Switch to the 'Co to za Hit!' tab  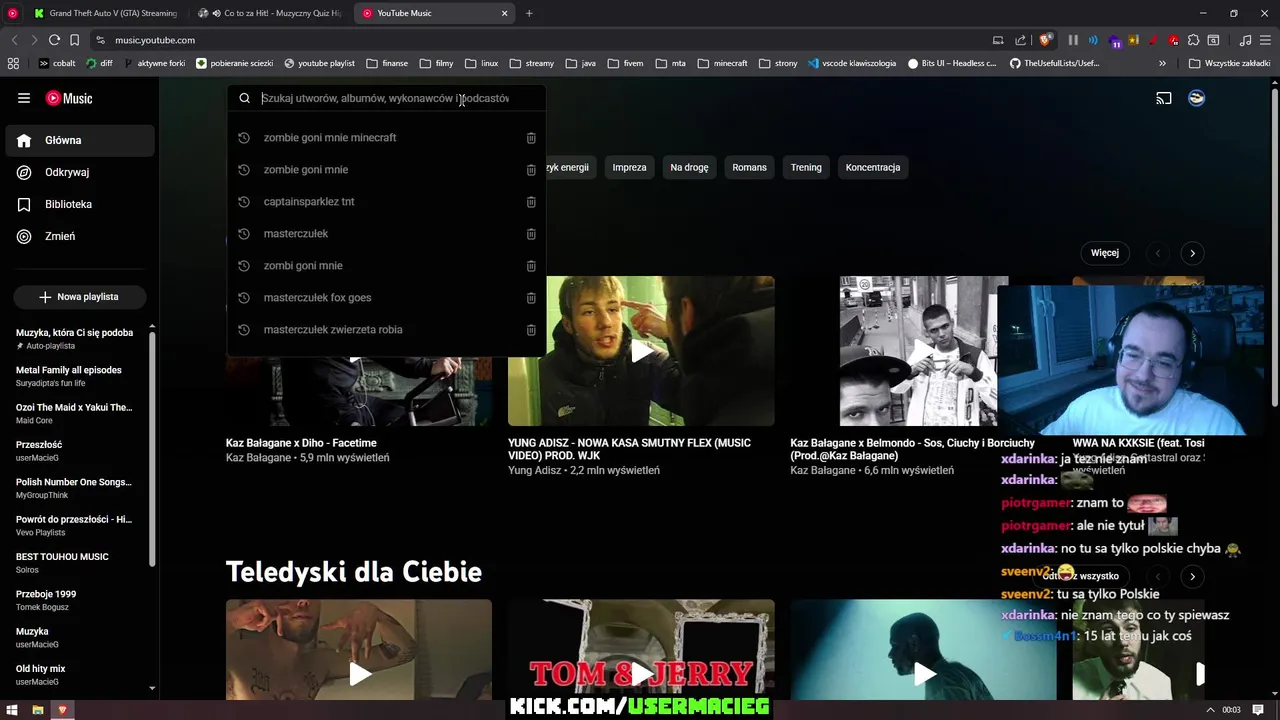(x=270, y=13)
